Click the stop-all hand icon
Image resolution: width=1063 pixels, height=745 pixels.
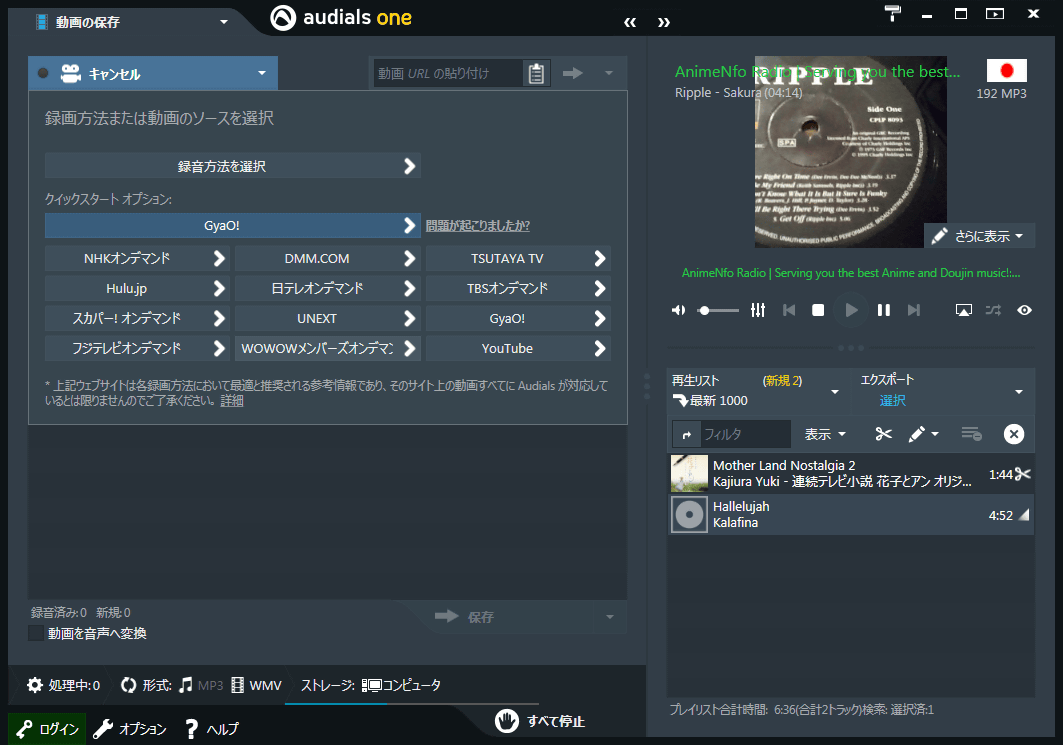click(506, 721)
